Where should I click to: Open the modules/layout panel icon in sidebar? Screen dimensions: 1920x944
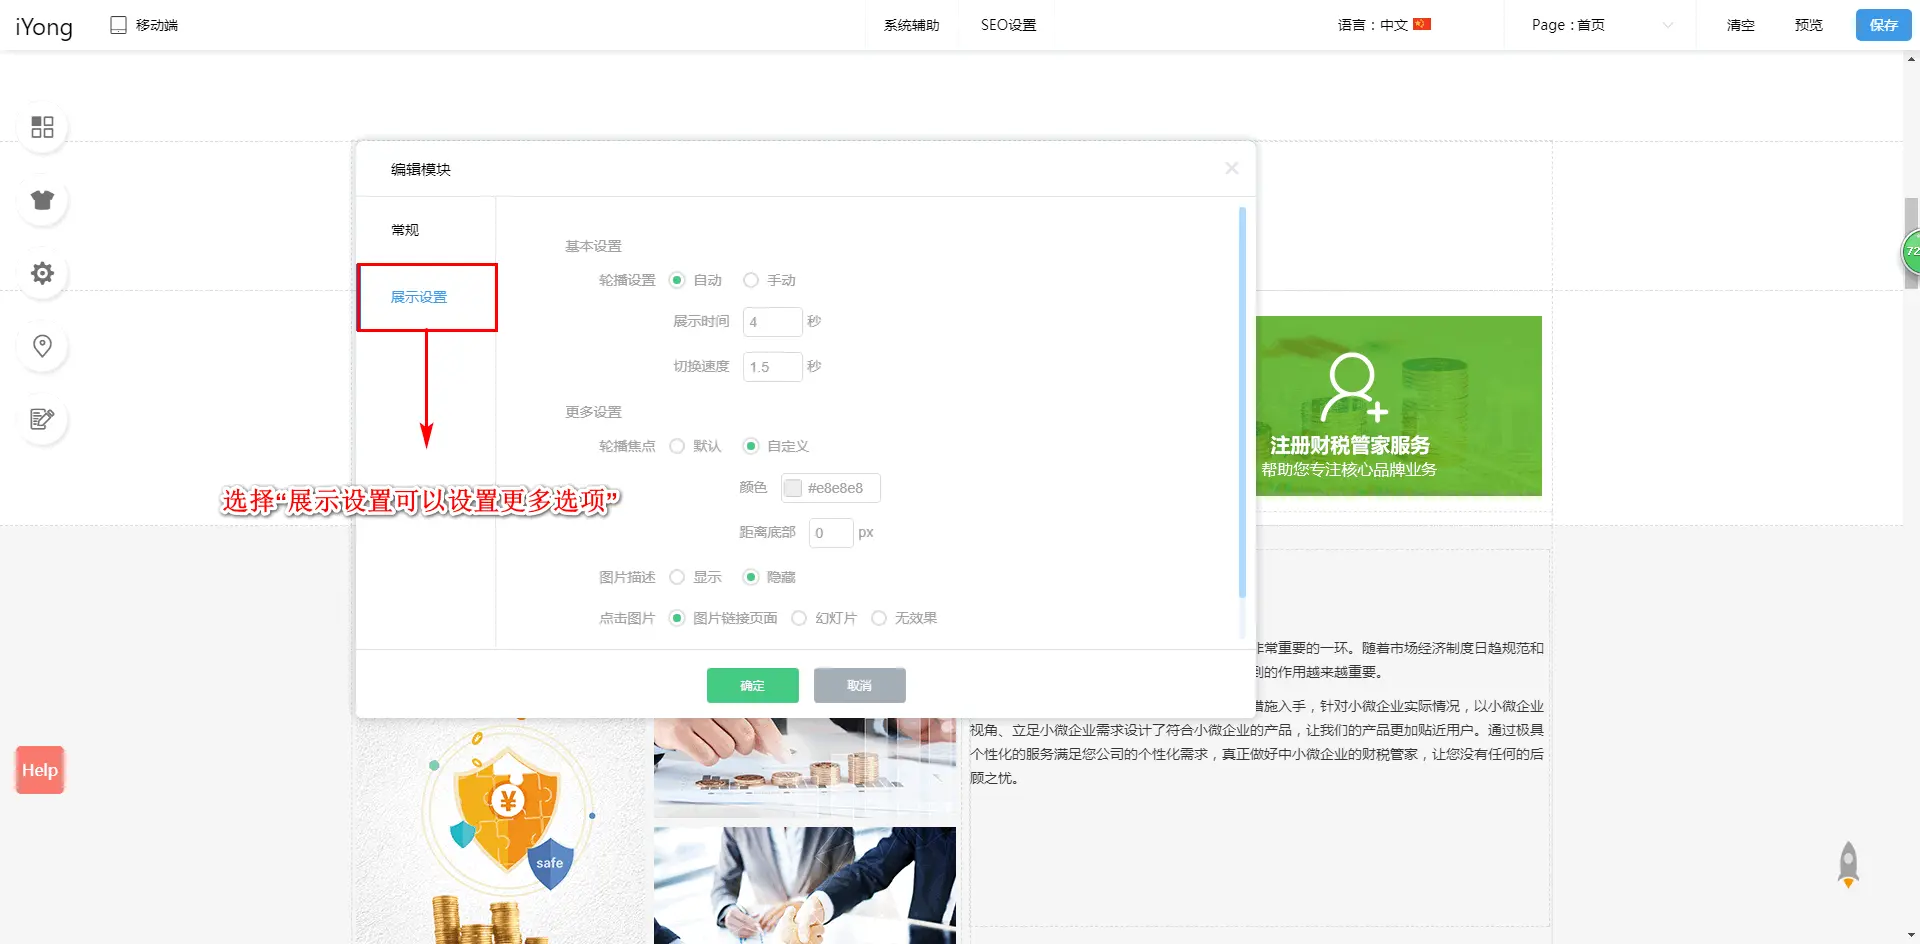click(42, 127)
